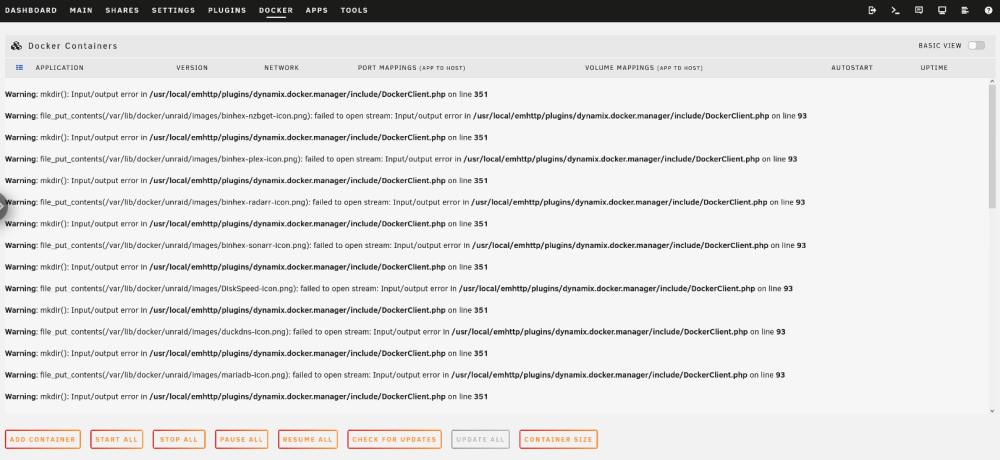The height and width of the screenshot is (460, 1000).
Task: Click the logout icon in top bar
Action: click(x=872, y=10)
